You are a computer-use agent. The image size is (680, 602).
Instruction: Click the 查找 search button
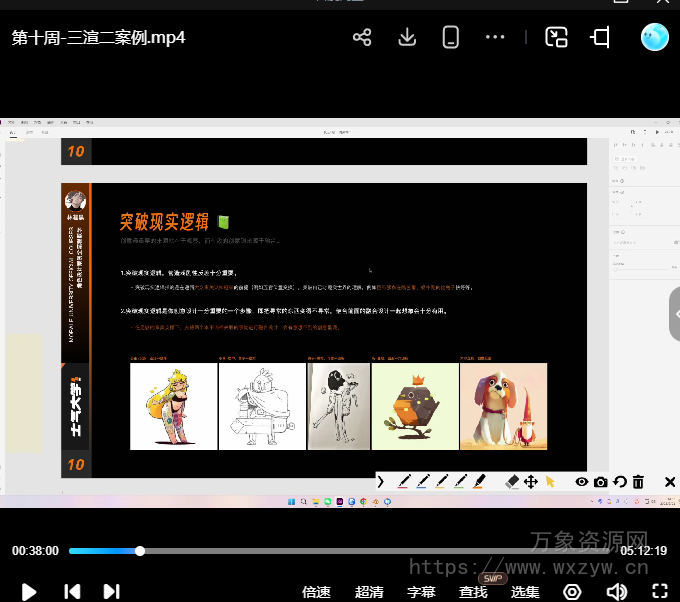(x=473, y=591)
